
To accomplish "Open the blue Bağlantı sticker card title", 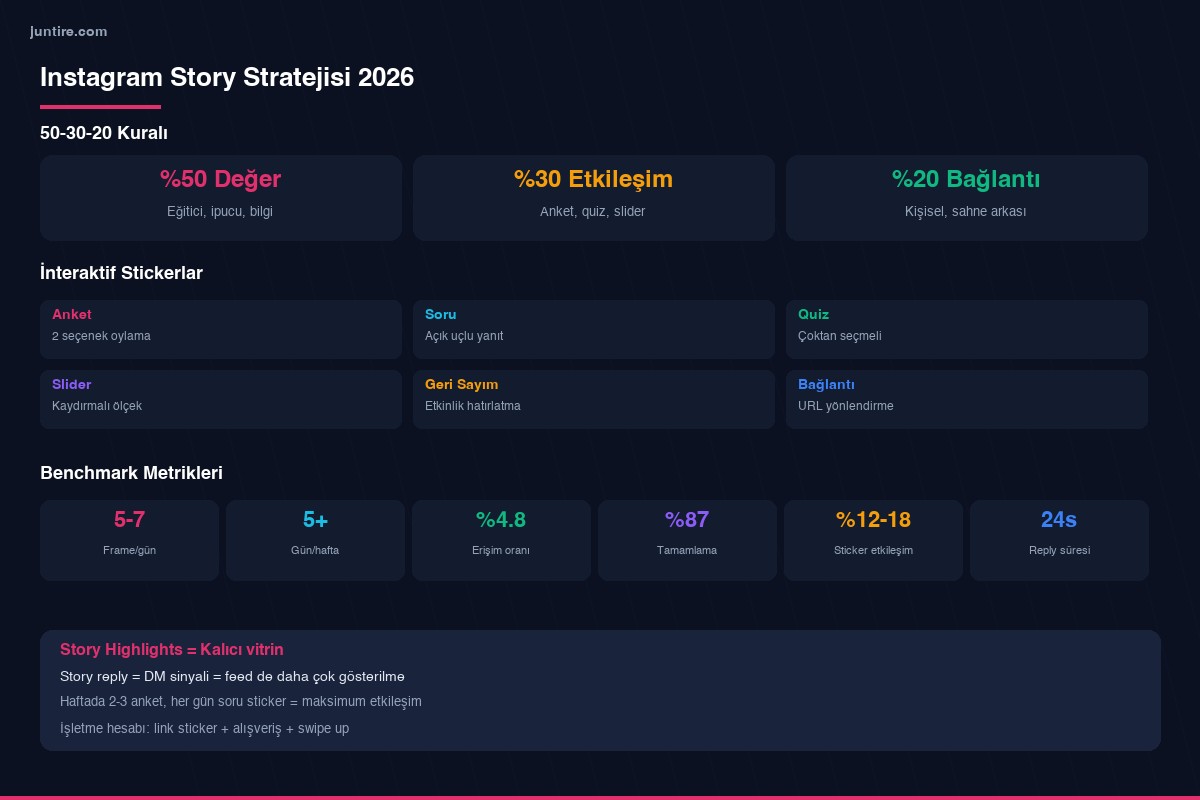I will (x=826, y=384).
